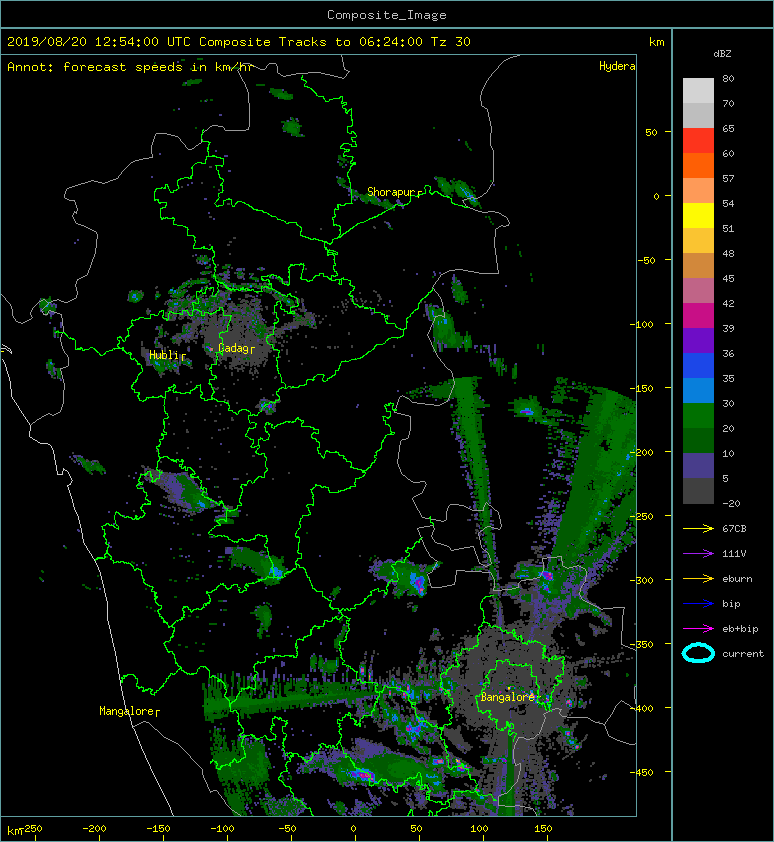Click the Composite_Image title text

click(387, 15)
